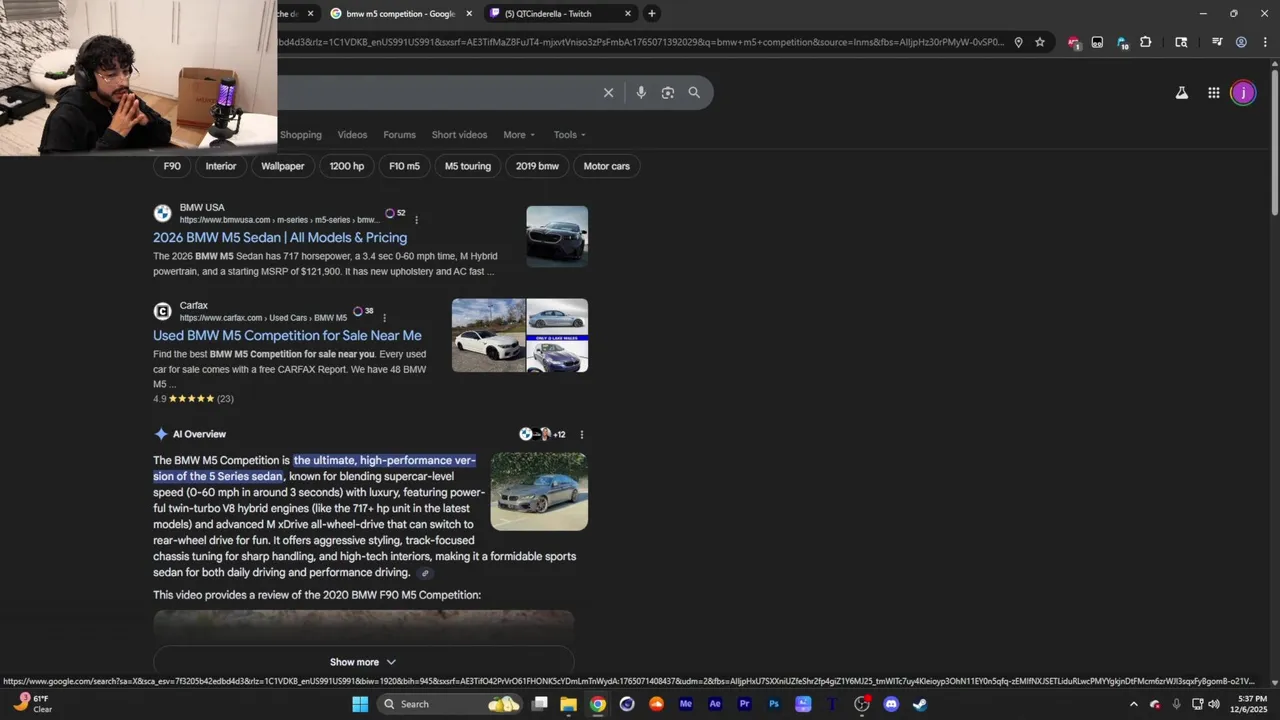Clear the search box with the X icon

608,93
